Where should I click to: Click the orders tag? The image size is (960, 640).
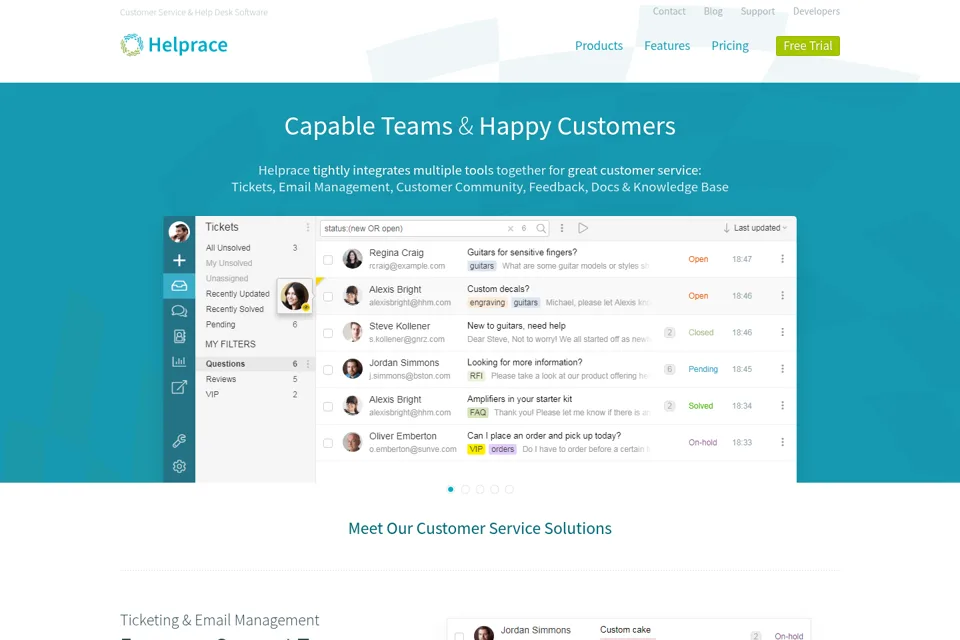coord(503,450)
